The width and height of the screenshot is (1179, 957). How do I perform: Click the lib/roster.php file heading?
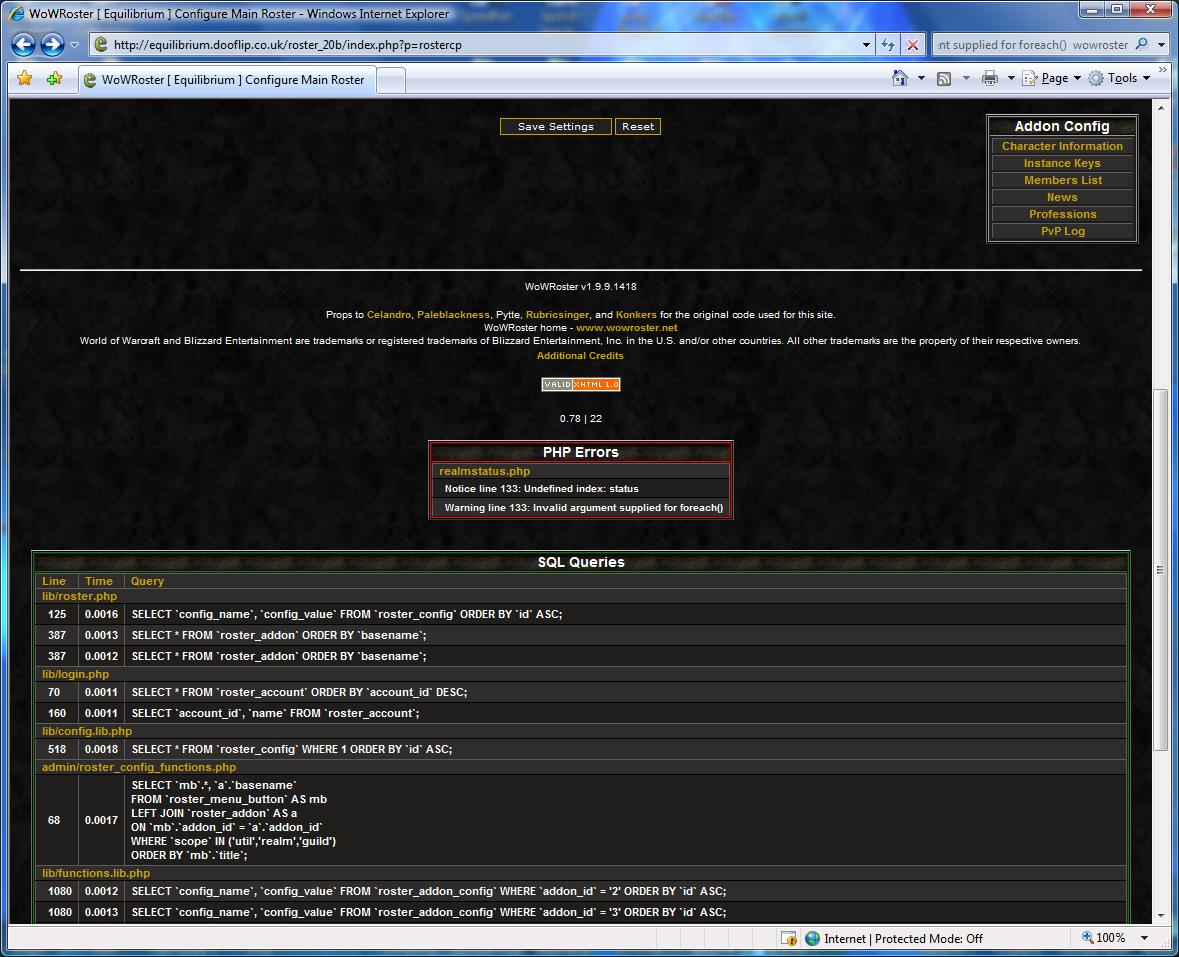pos(80,596)
